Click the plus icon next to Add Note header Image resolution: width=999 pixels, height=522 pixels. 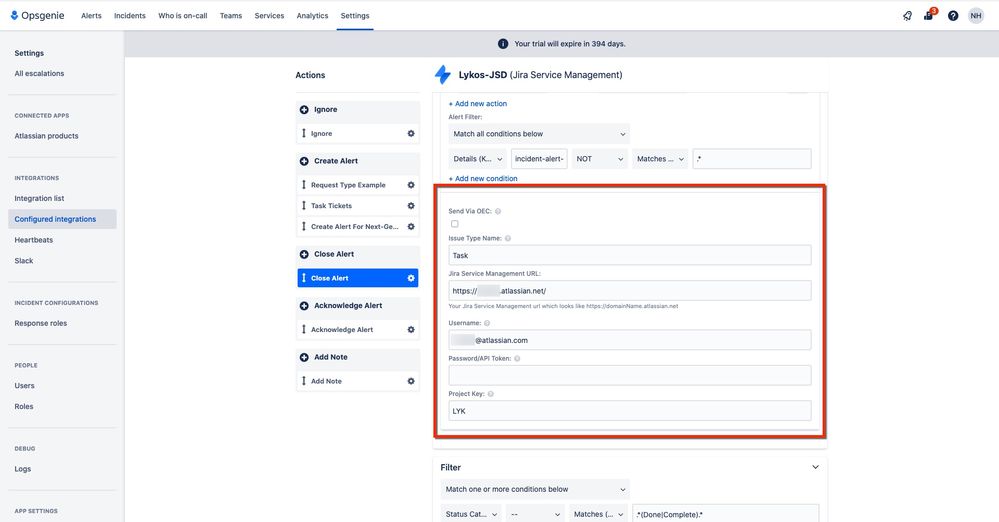304,358
